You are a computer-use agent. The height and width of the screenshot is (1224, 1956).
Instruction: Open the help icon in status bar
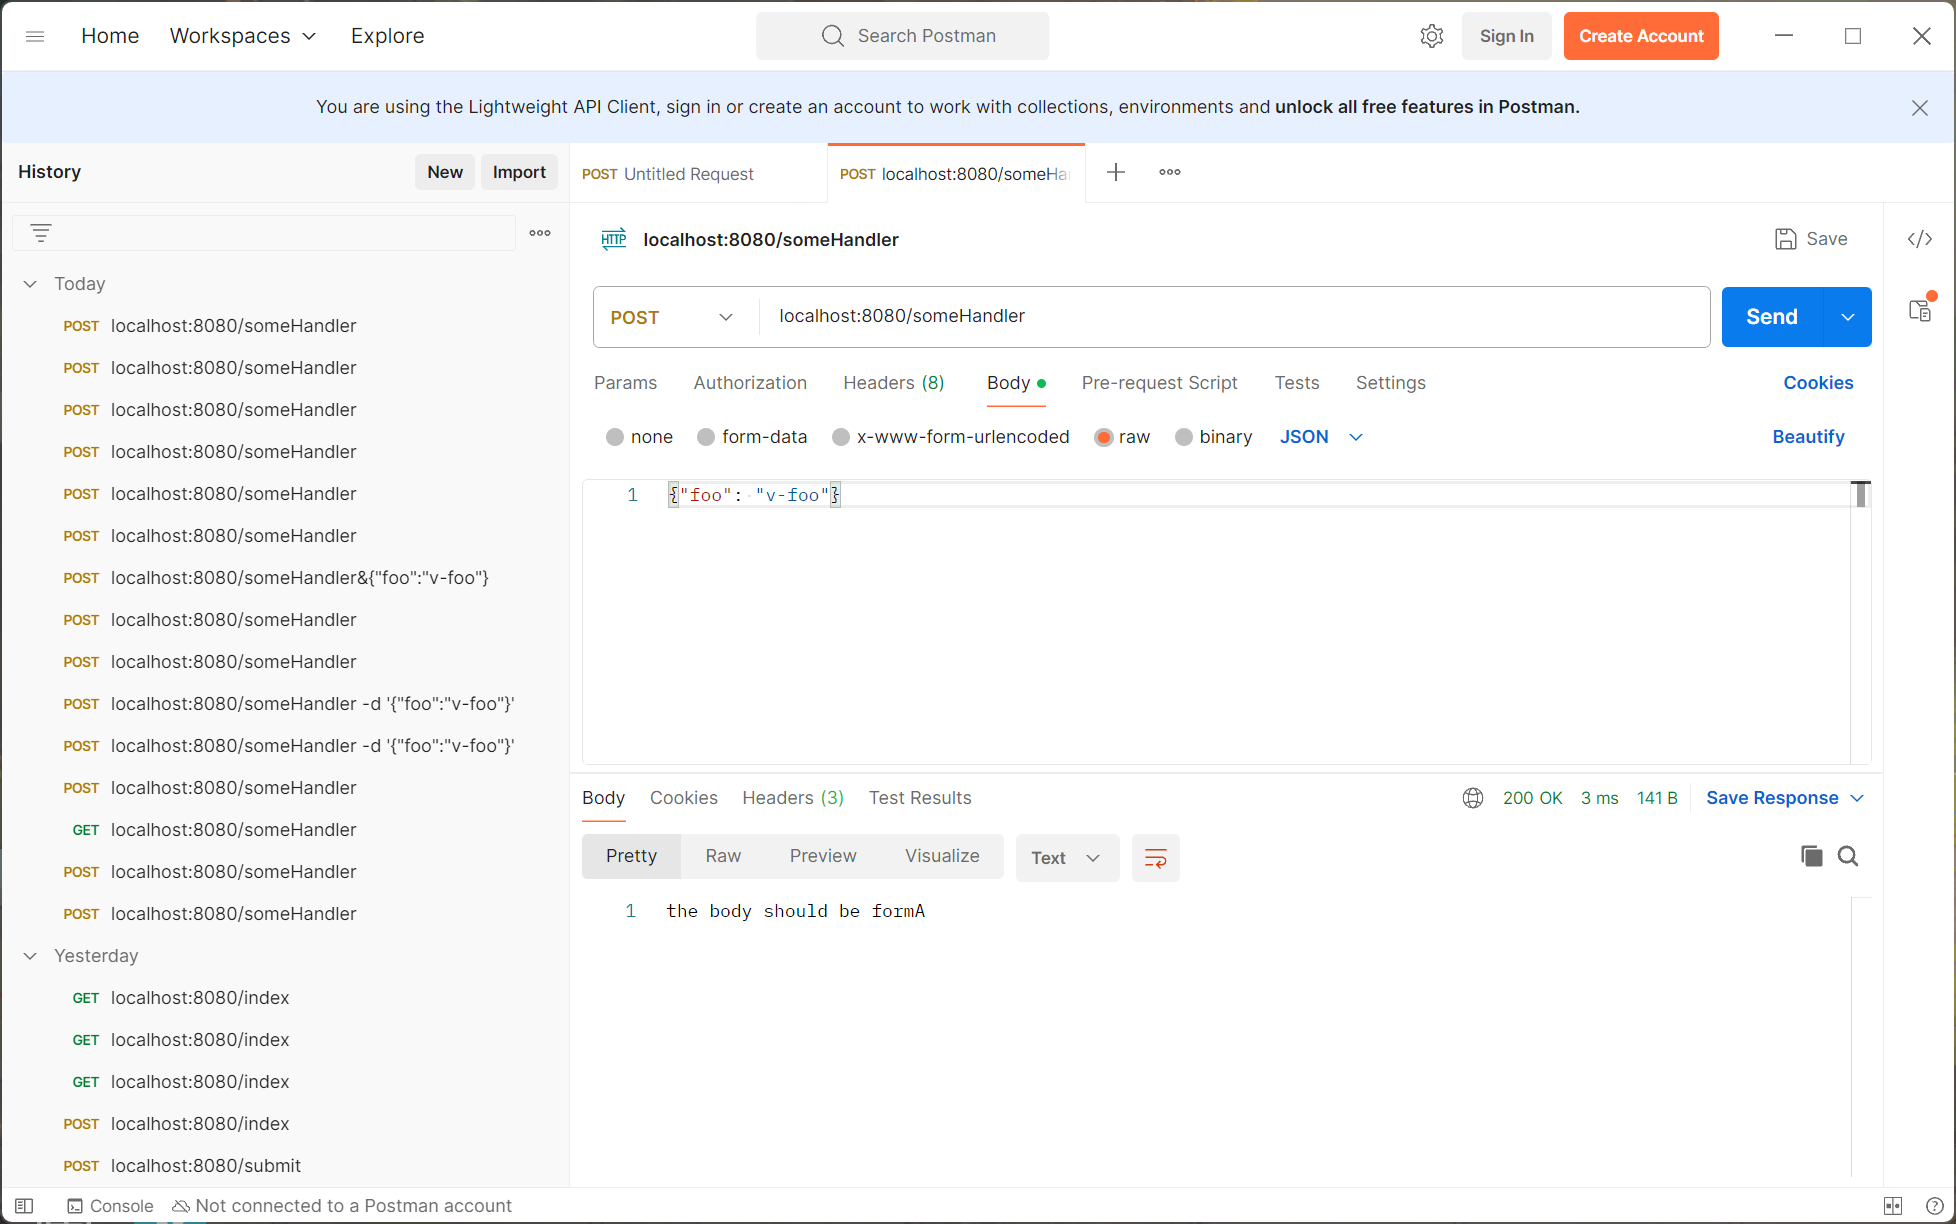(1935, 1206)
